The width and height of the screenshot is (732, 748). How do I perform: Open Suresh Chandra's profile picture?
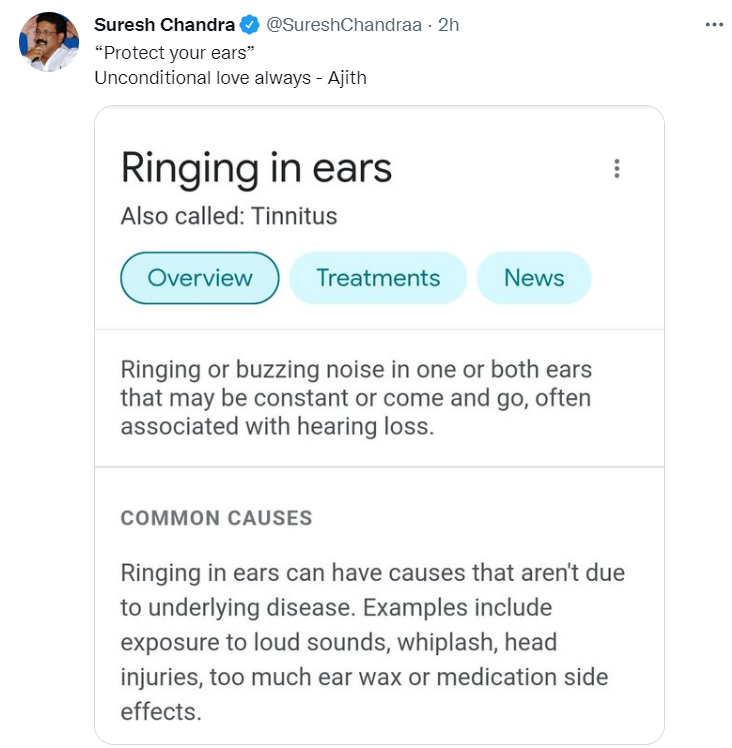click(x=49, y=42)
